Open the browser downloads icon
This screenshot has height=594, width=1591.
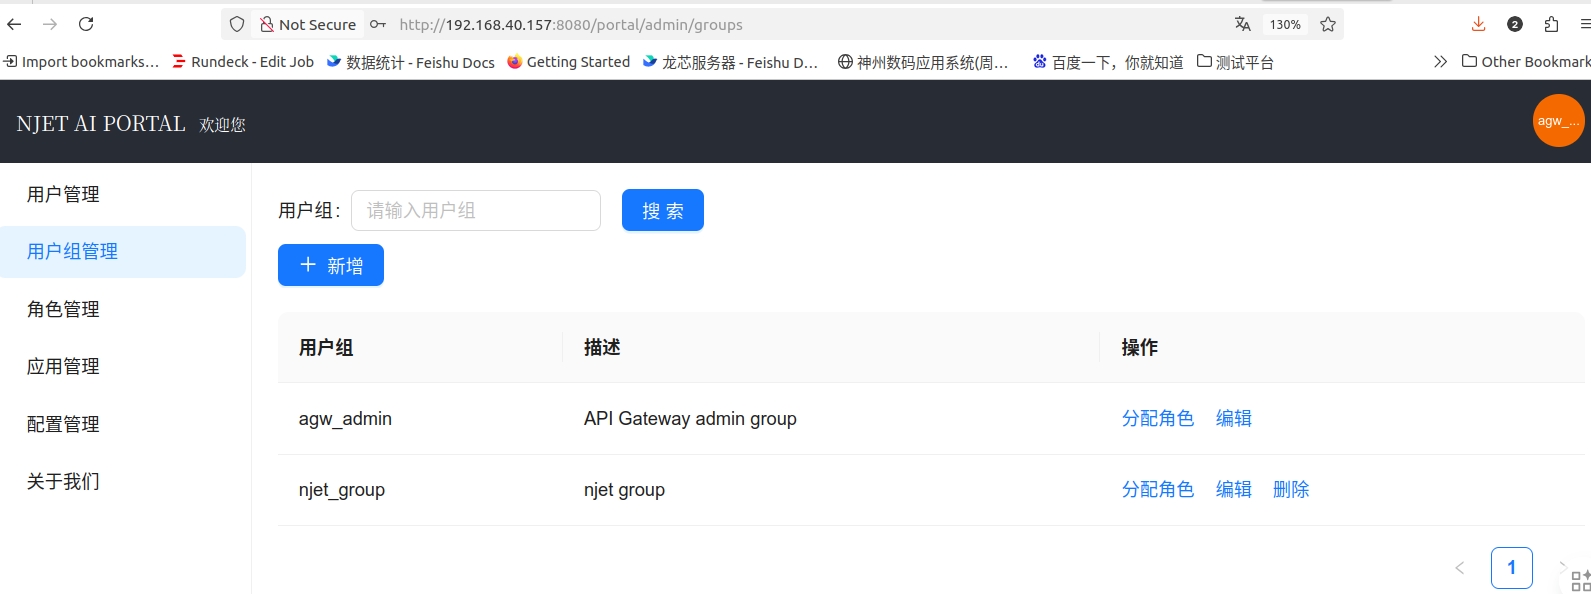click(x=1478, y=24)
